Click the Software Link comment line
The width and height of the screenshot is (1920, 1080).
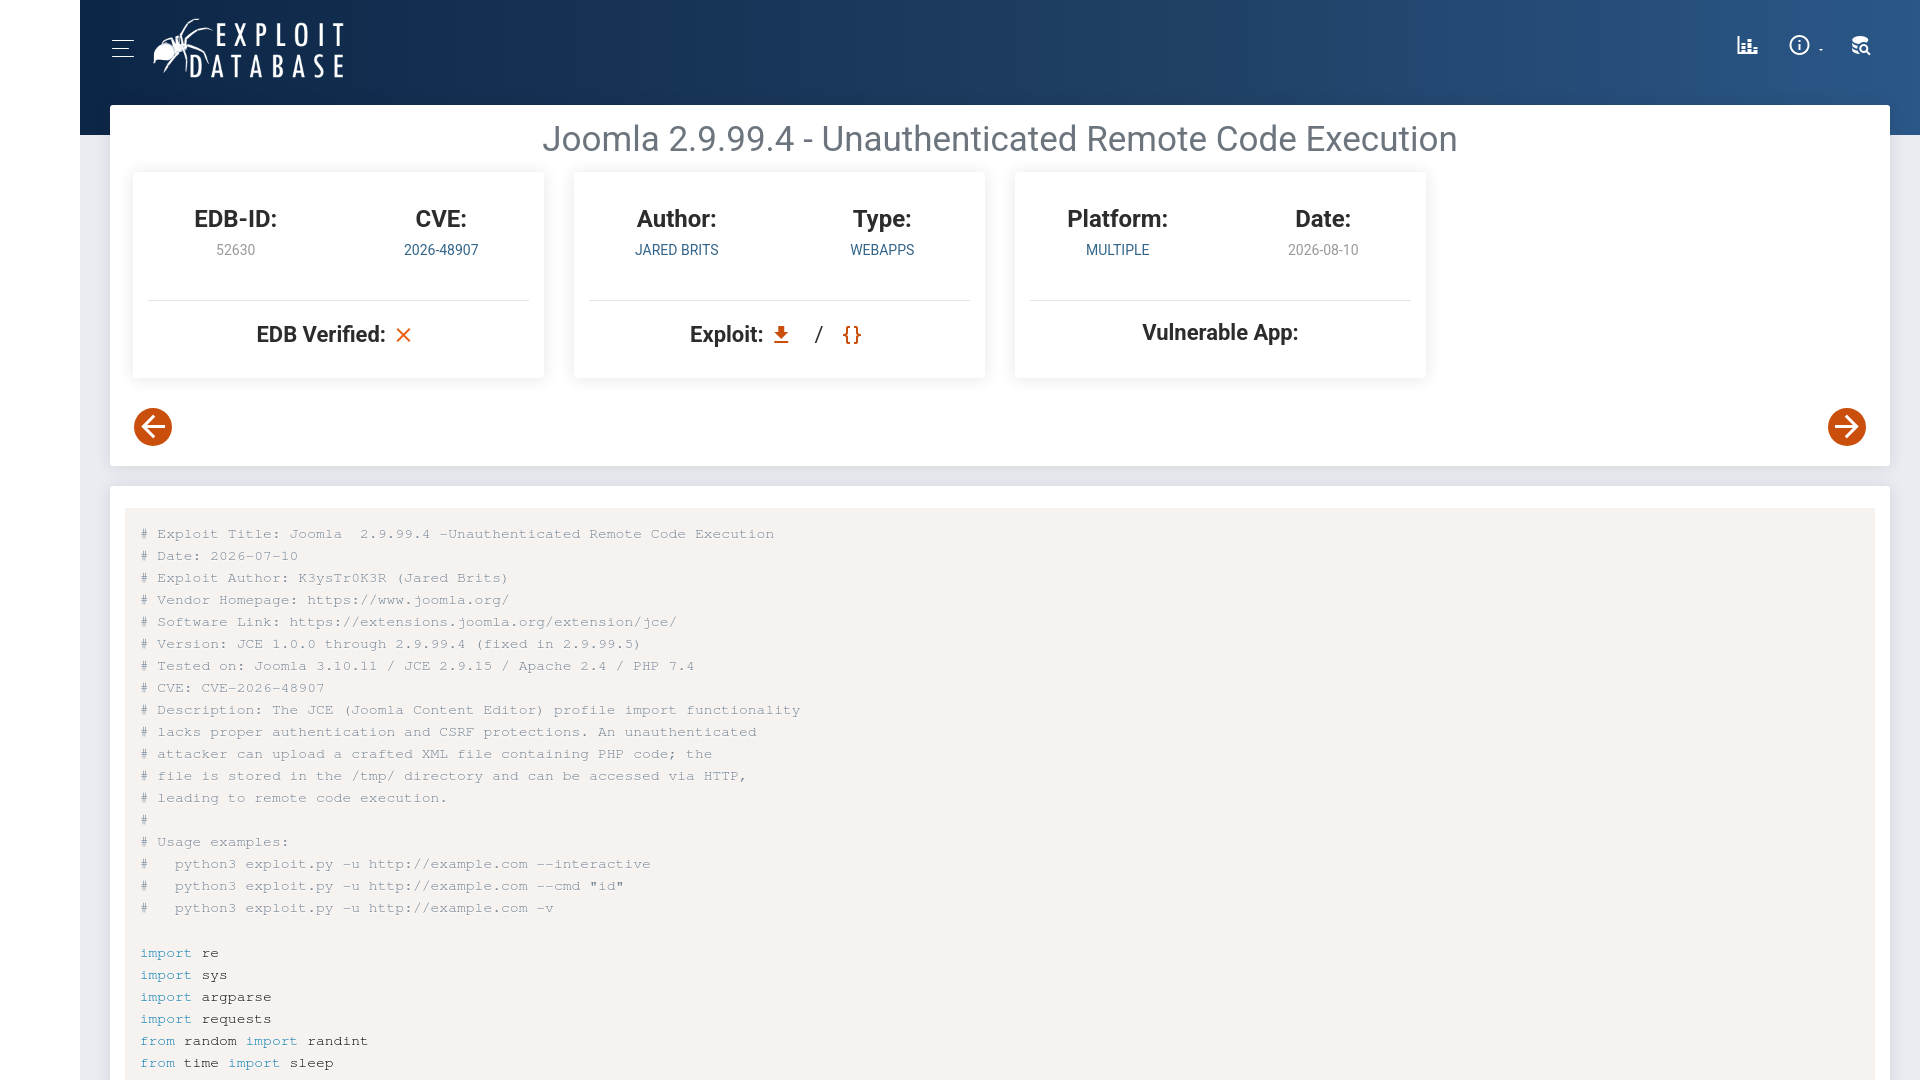point(408,622)
